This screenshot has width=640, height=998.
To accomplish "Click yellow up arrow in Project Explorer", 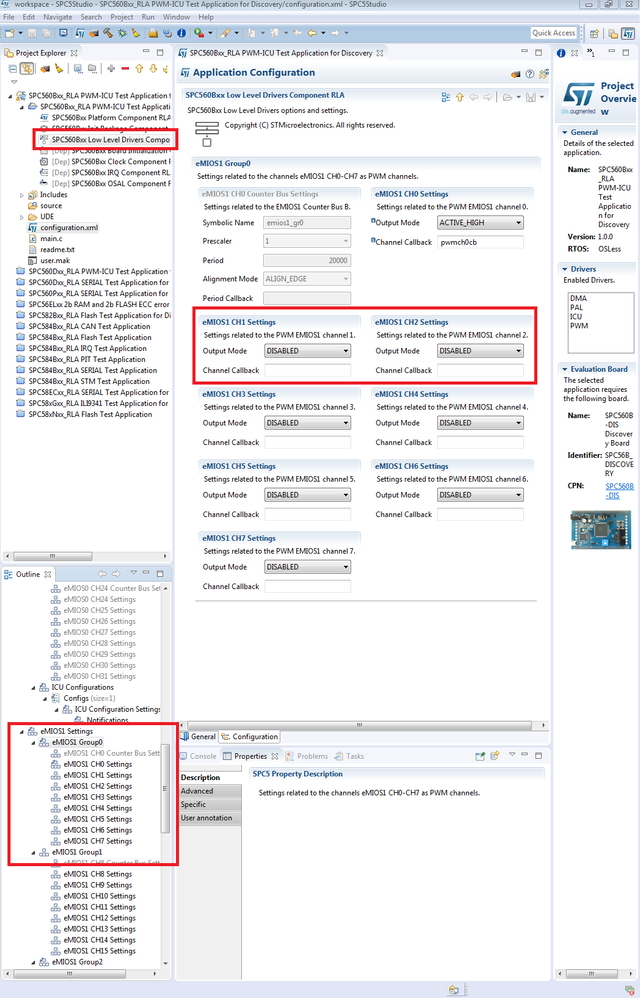I will click(139, 69).
